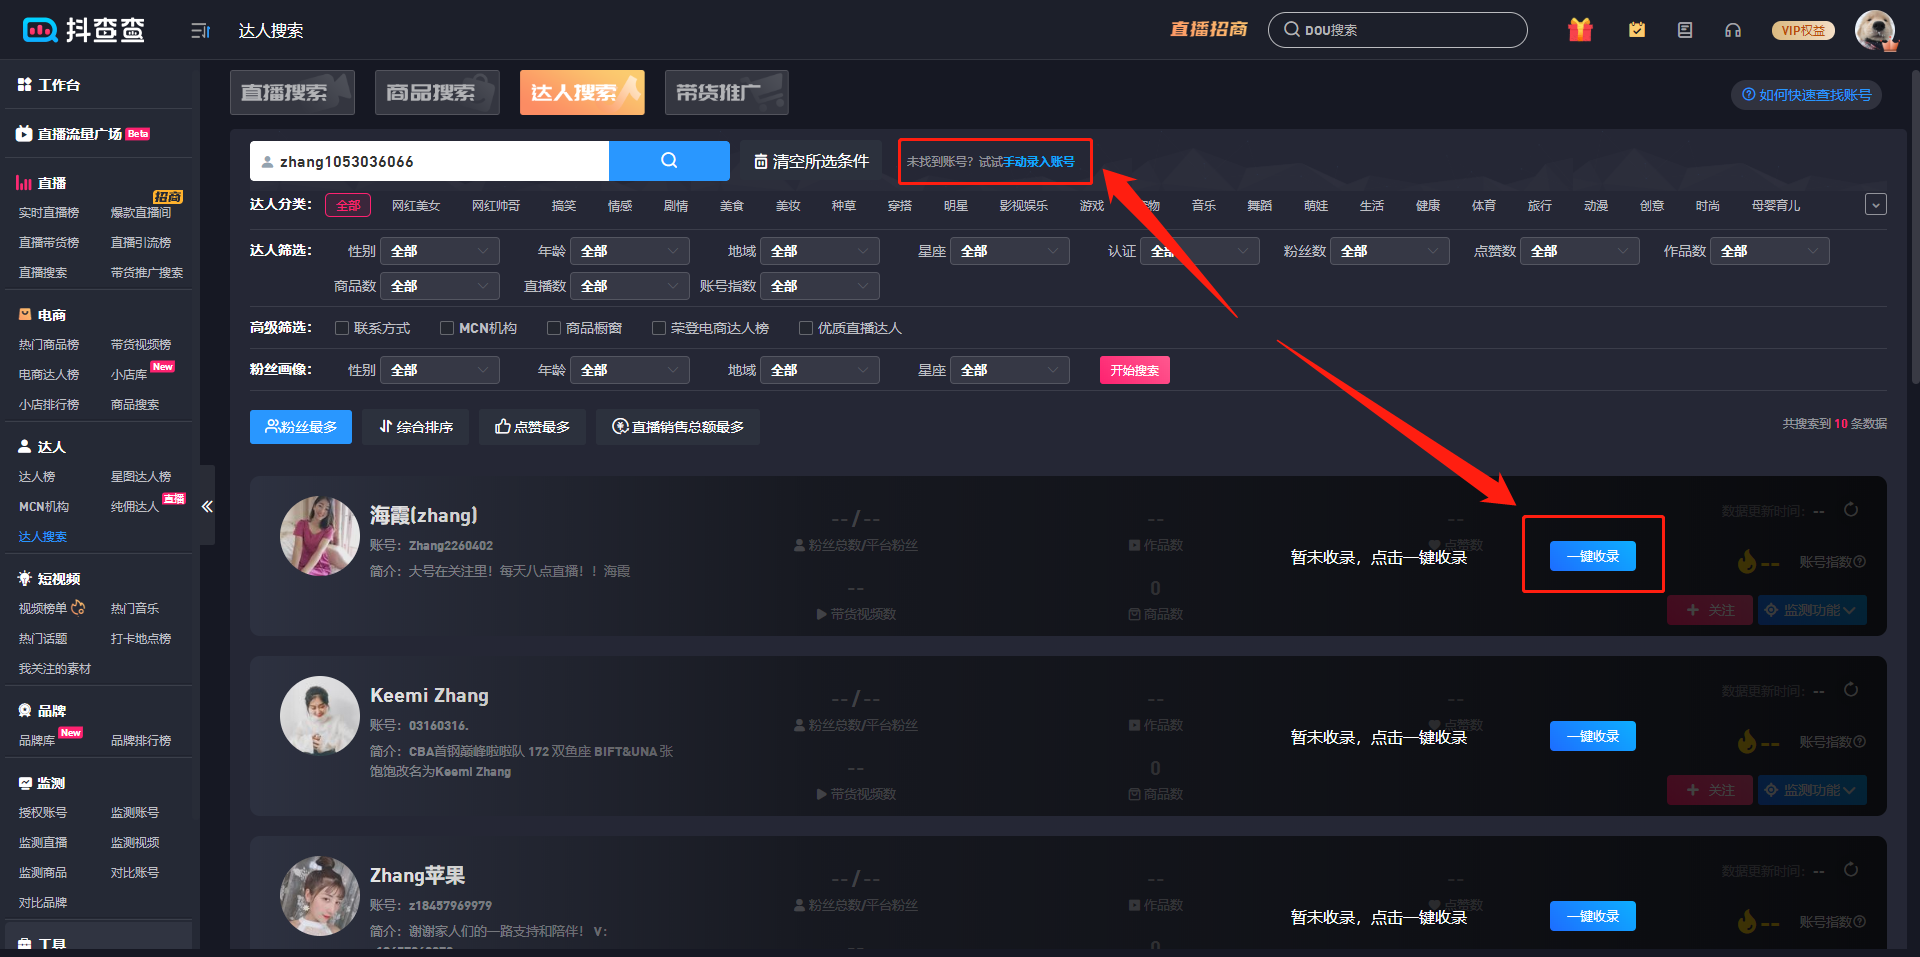Switch to the 商品搜索 tab
The width and height of the screenshot is (1920, 957).
437,93
